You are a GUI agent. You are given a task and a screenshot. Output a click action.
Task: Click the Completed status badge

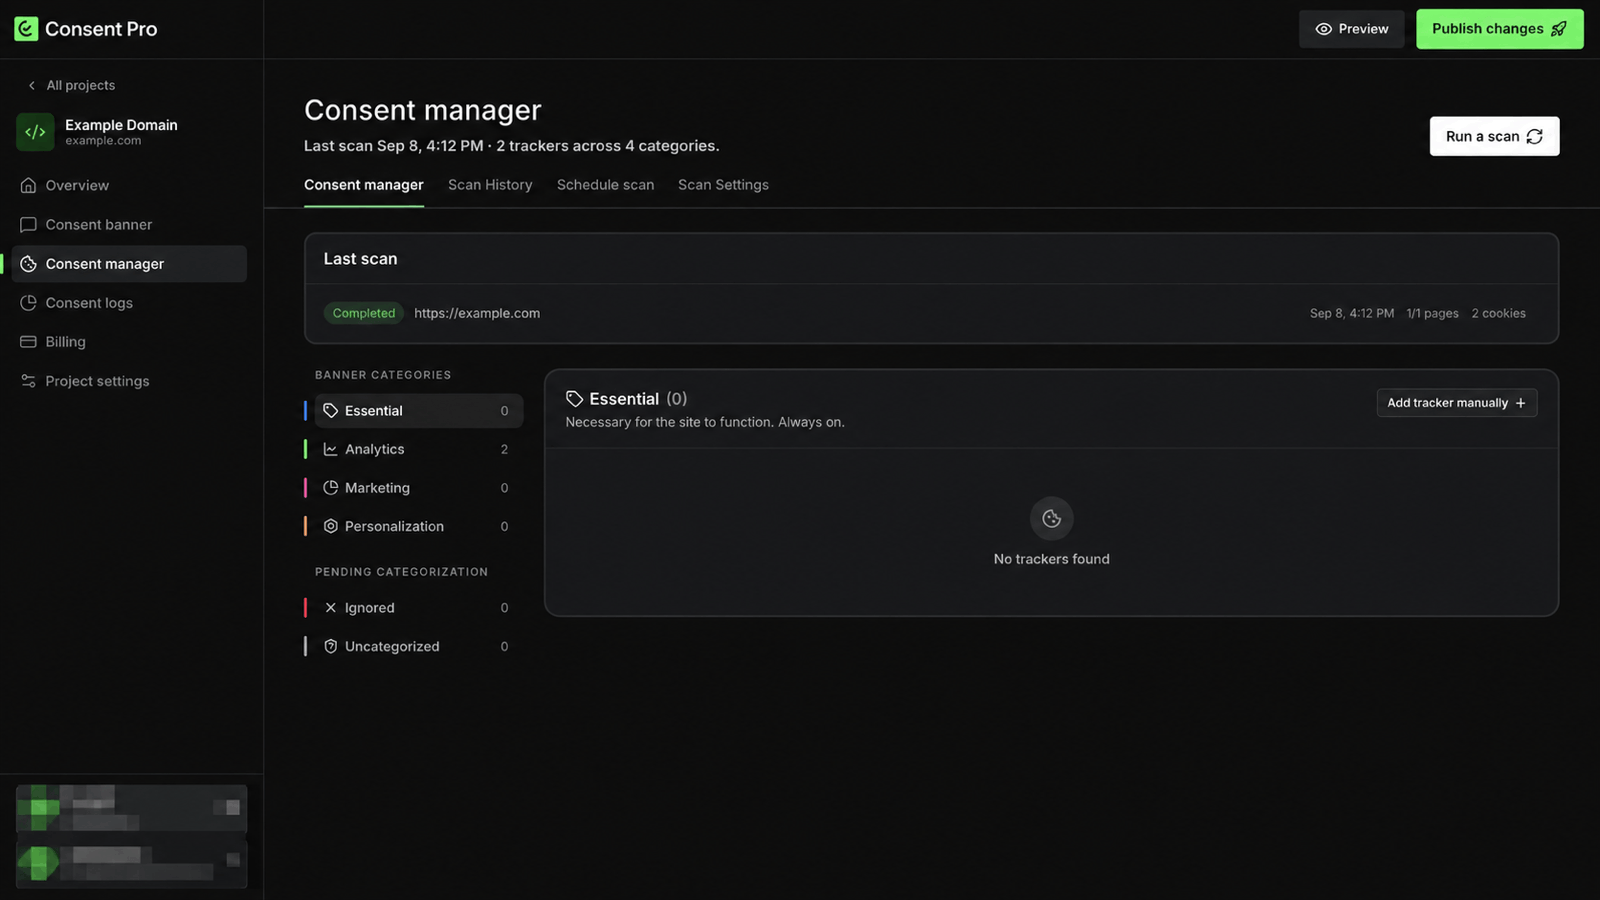tap(364, 313)
